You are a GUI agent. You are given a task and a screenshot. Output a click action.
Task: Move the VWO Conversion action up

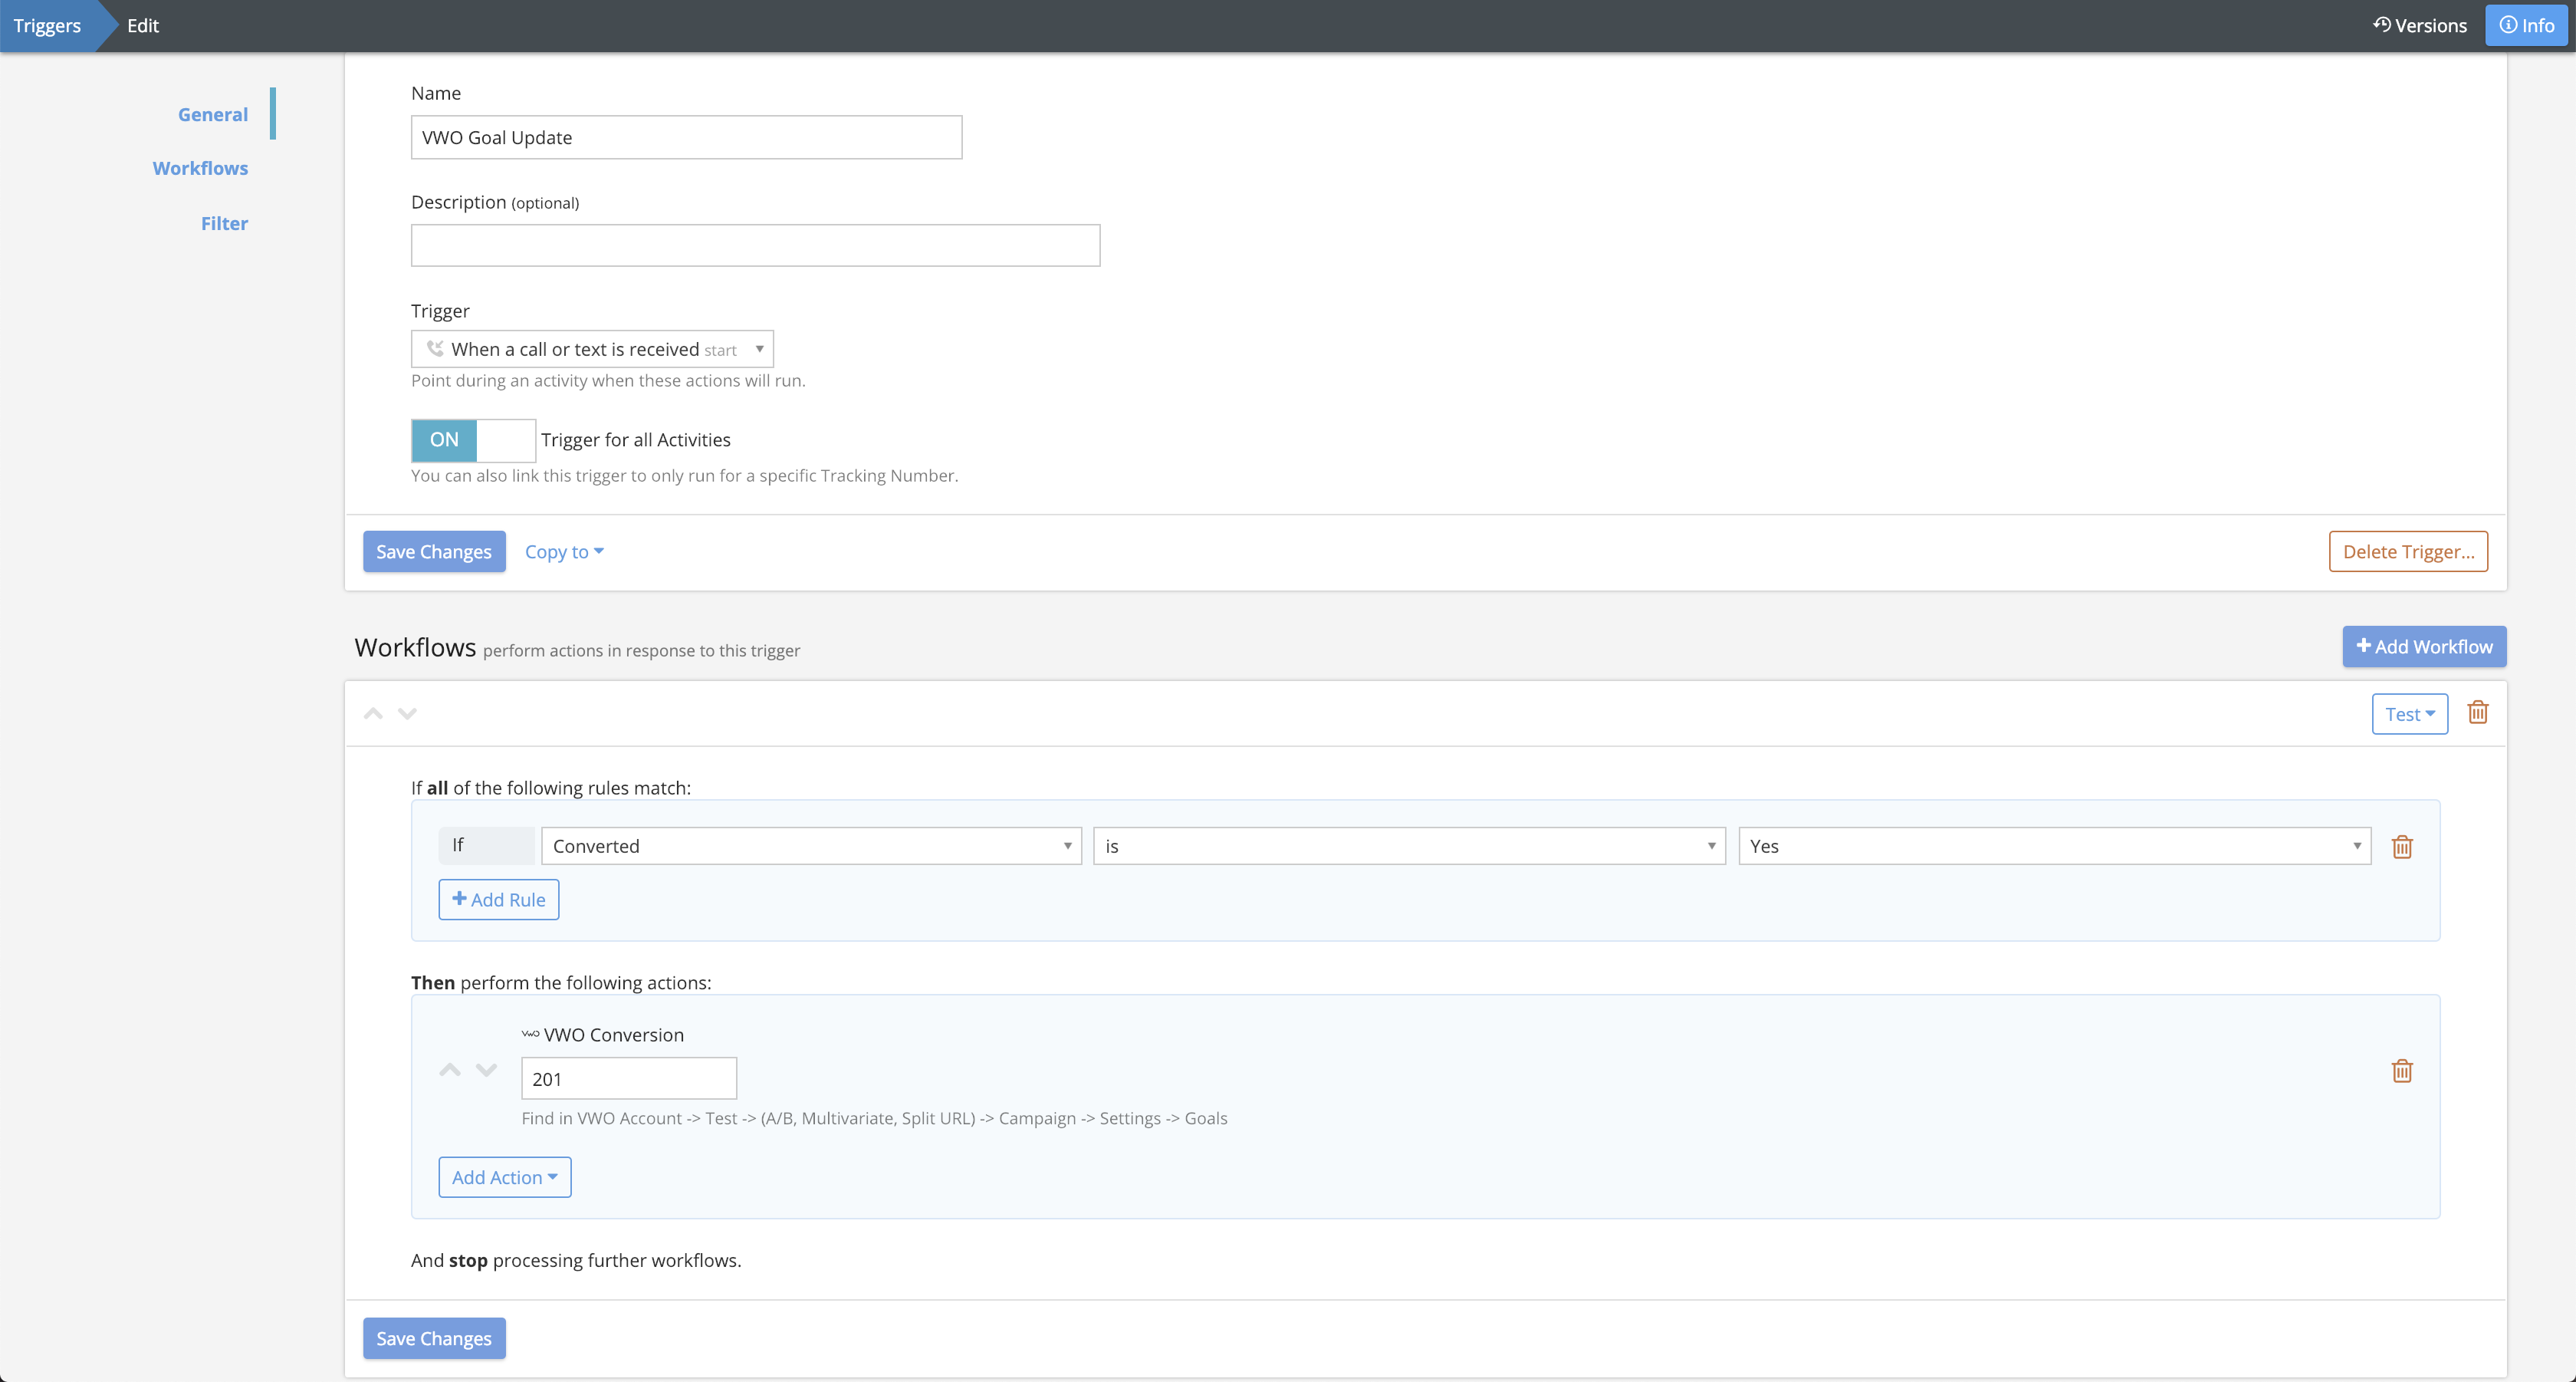click(x=450, y=1070)
